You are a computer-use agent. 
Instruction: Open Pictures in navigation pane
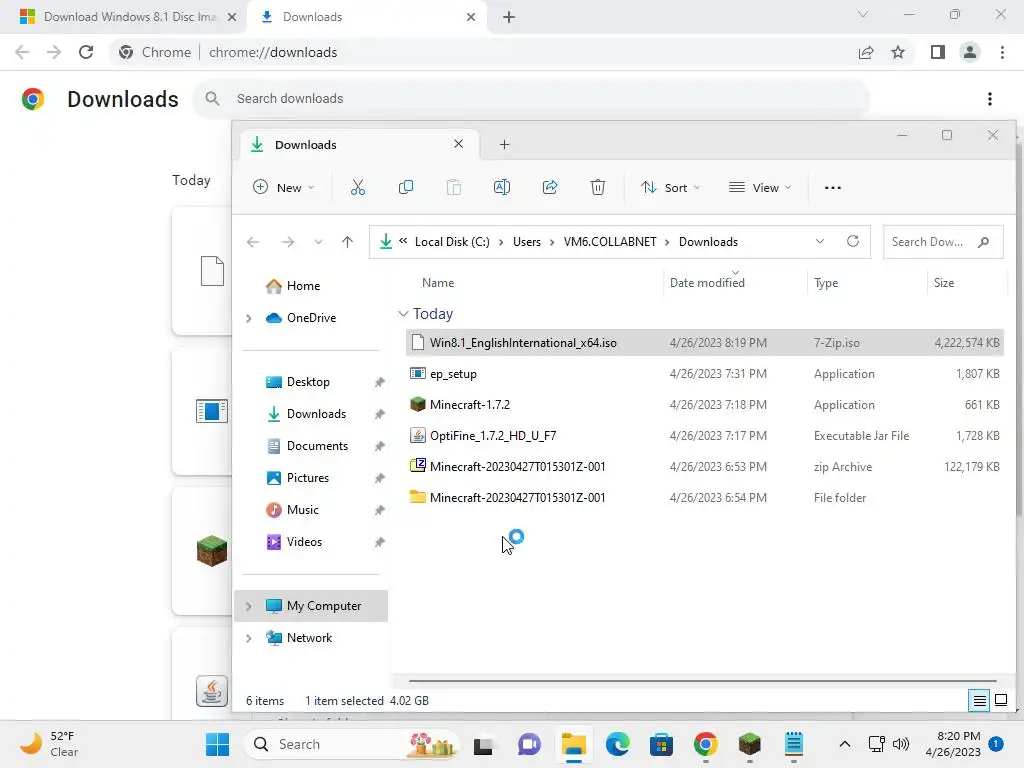(x=308, y=478)
